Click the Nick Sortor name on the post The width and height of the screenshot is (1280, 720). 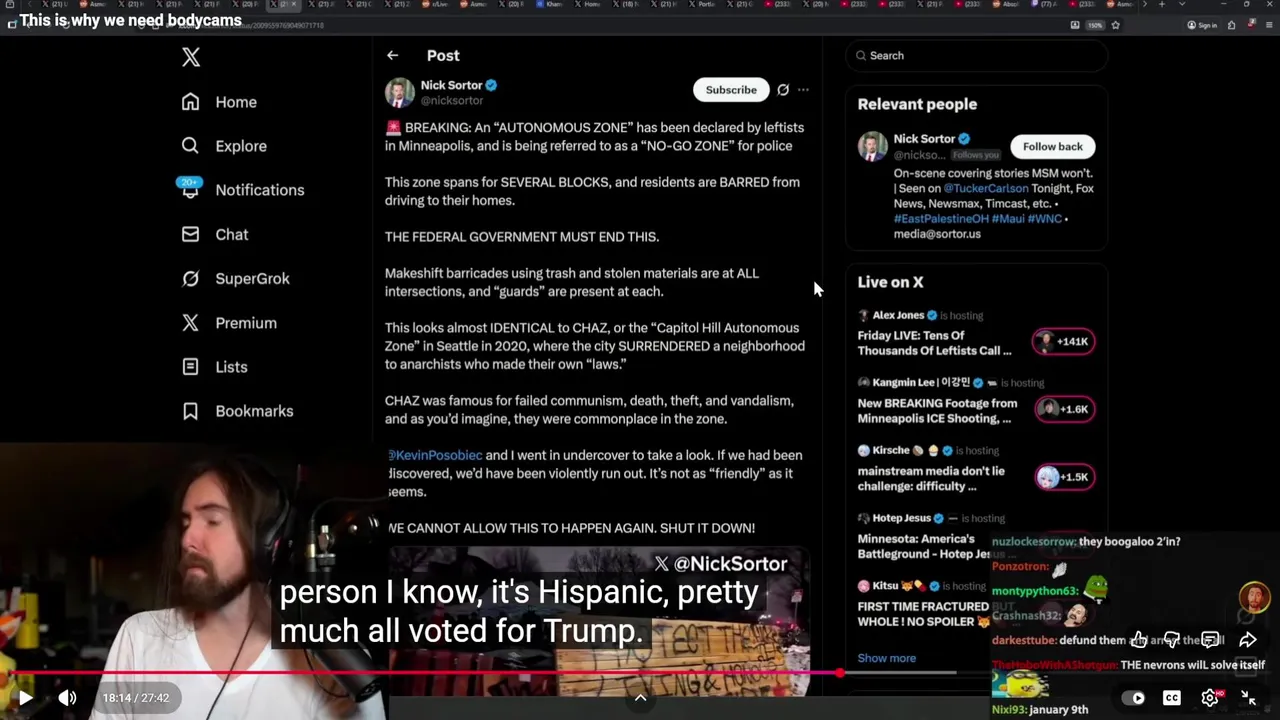coord(451,85)
